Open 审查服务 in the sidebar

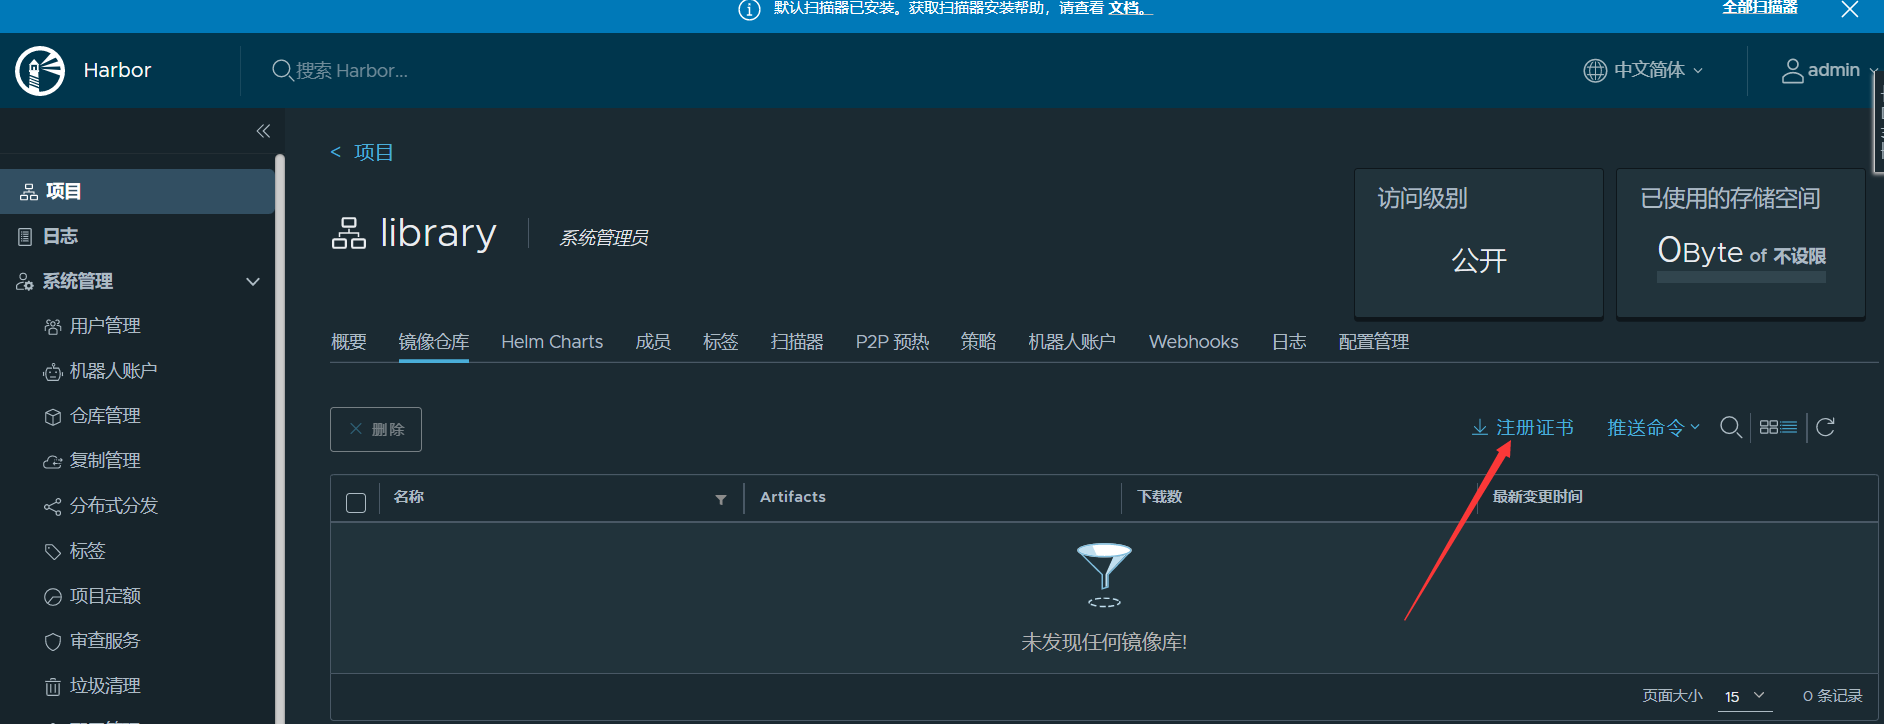[x=105, y=641]
